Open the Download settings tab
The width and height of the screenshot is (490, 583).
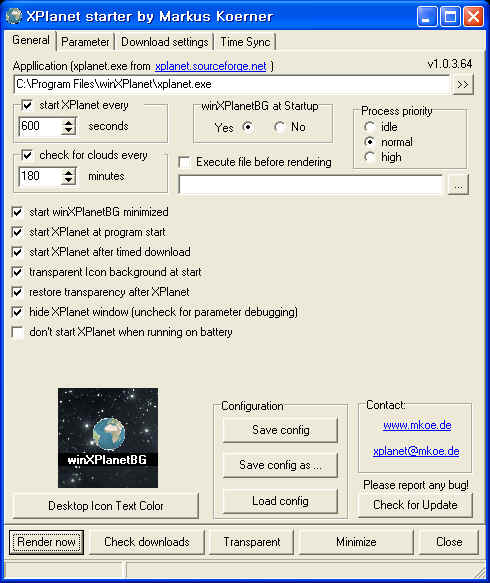(164, 42)
